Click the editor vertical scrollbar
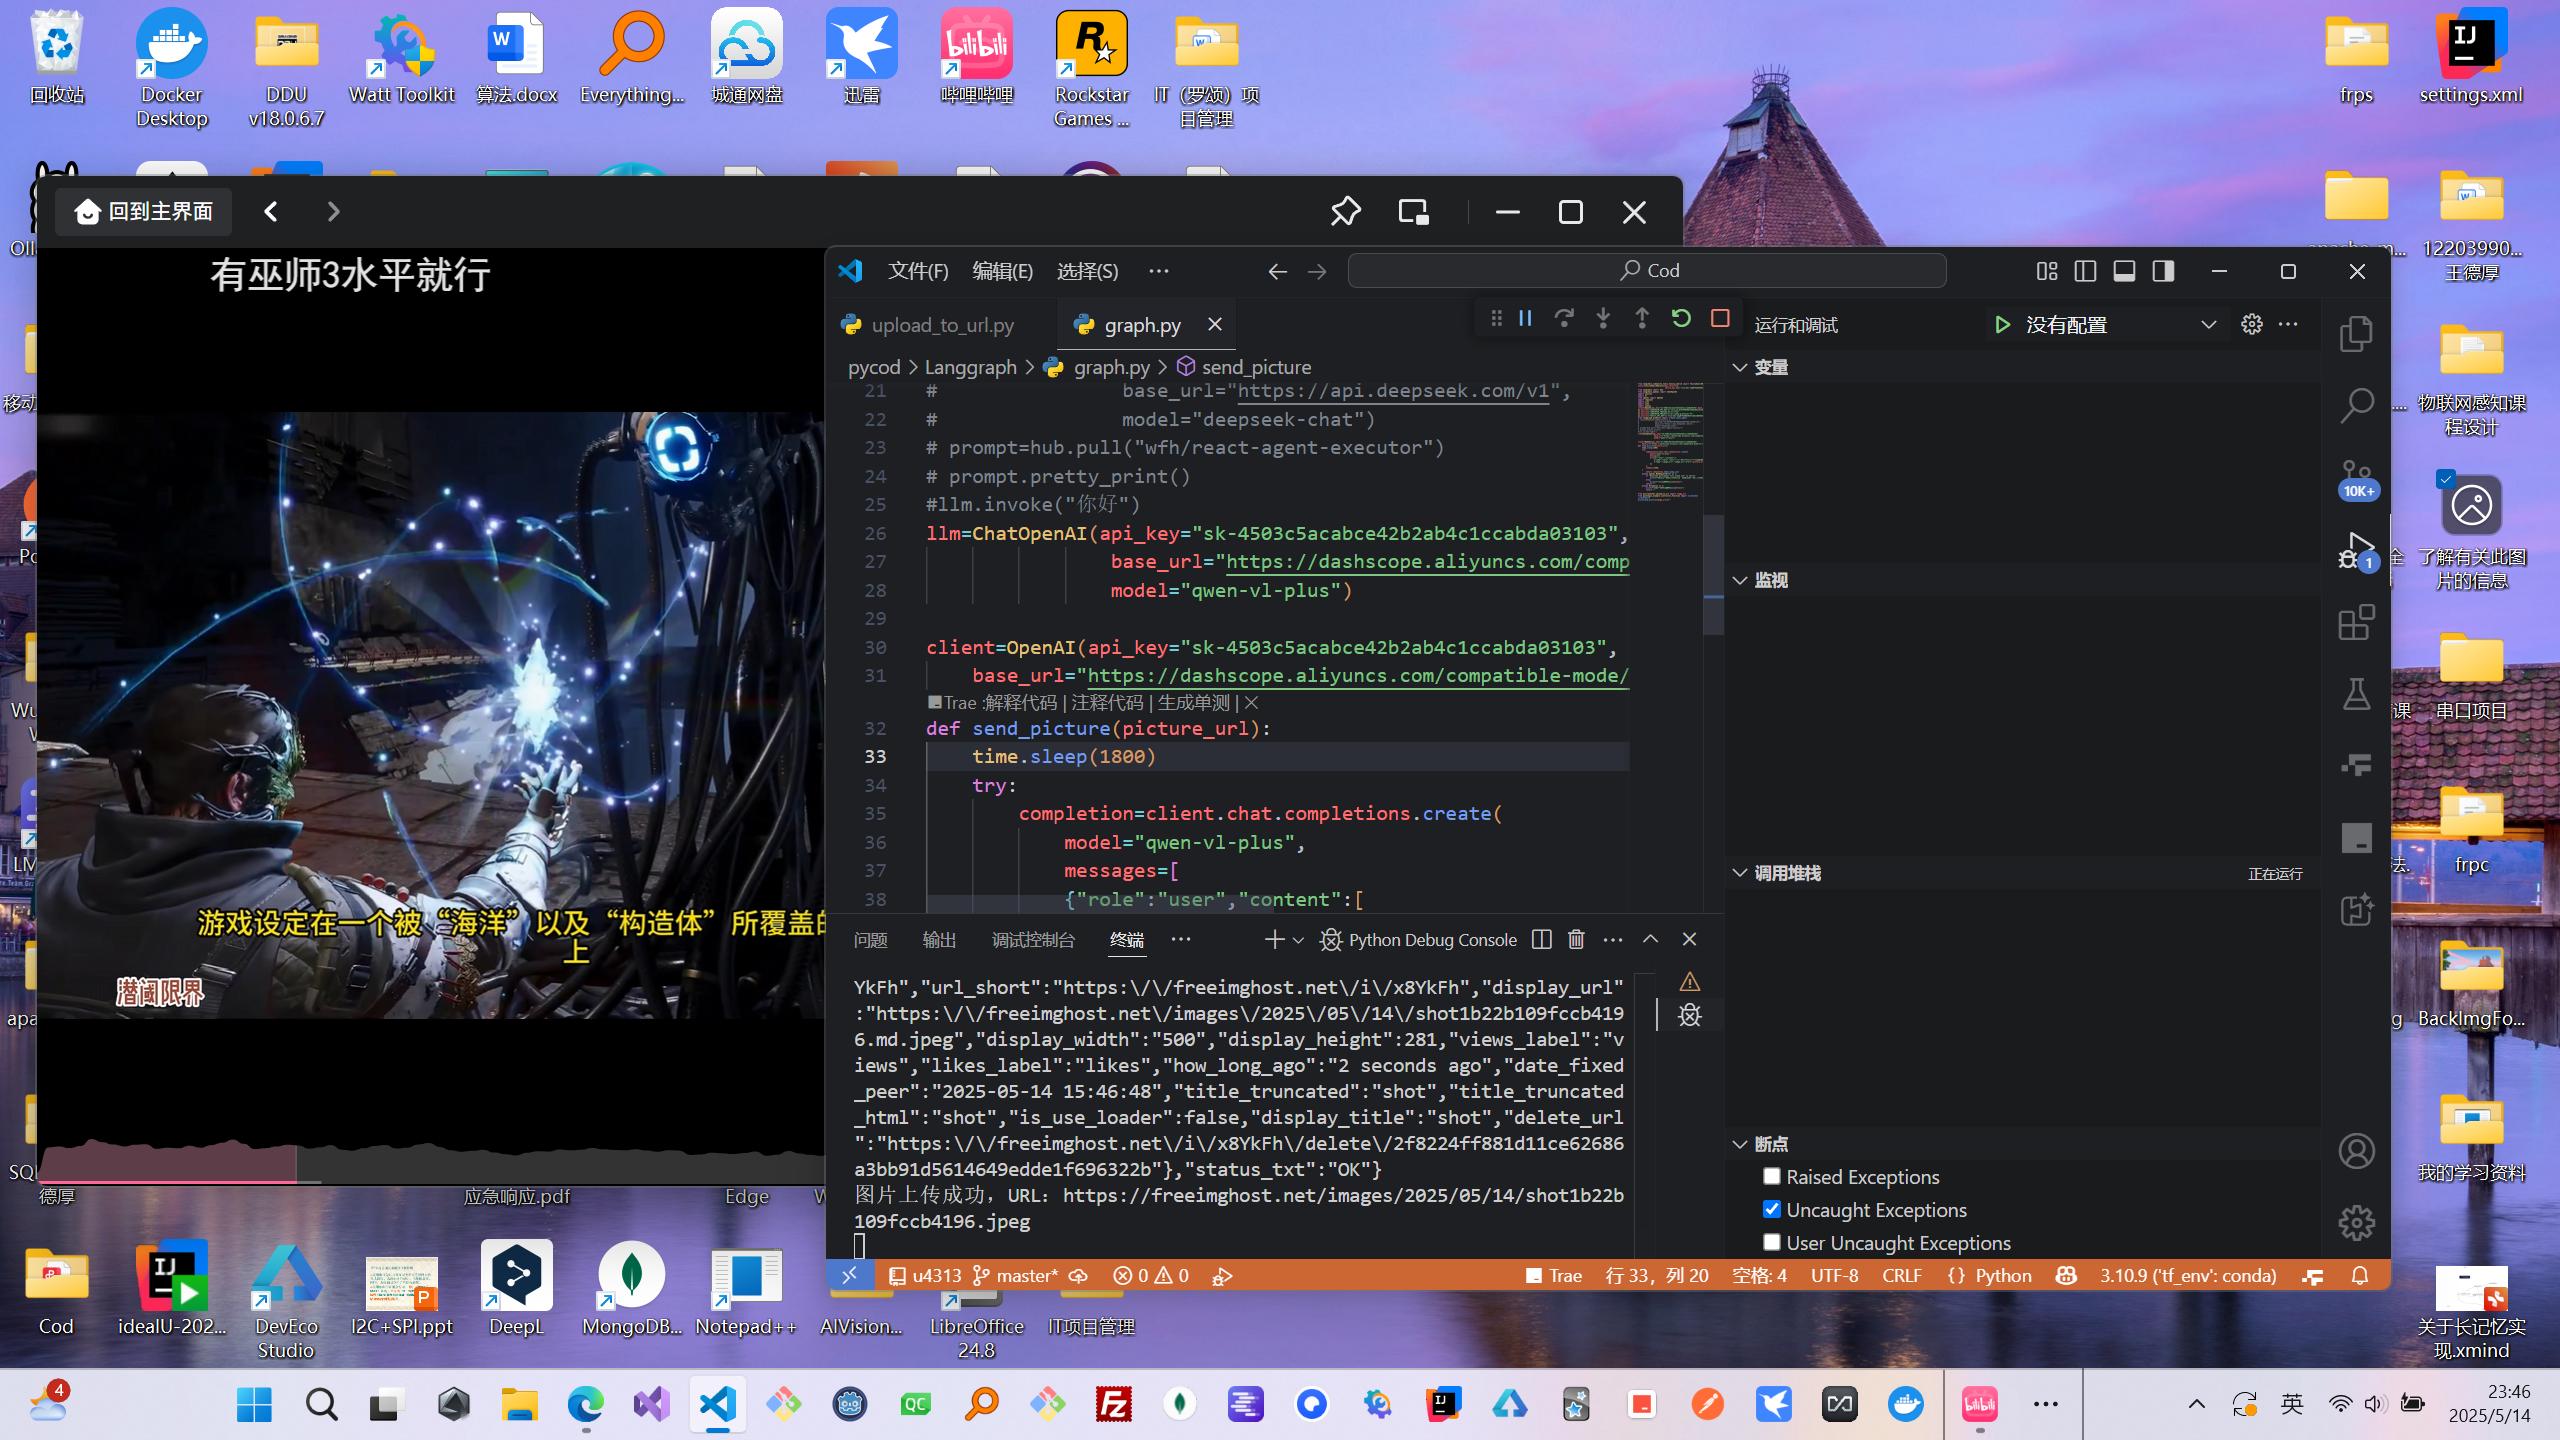The image size is (2560, 1440). point(1713,575)
